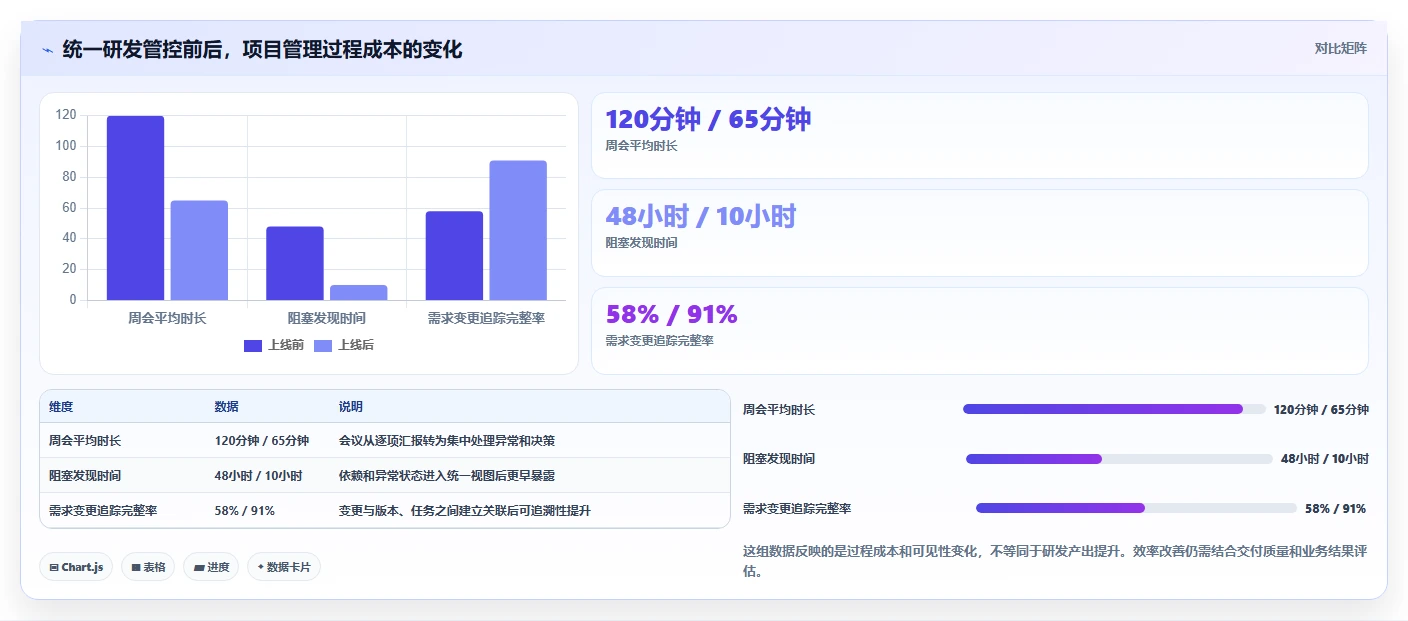The image size is (1408, 621).
Task: Click the 会议从逐项汇报转为集中处理异常和决策 description cell
Action: [x=447, y=440]
